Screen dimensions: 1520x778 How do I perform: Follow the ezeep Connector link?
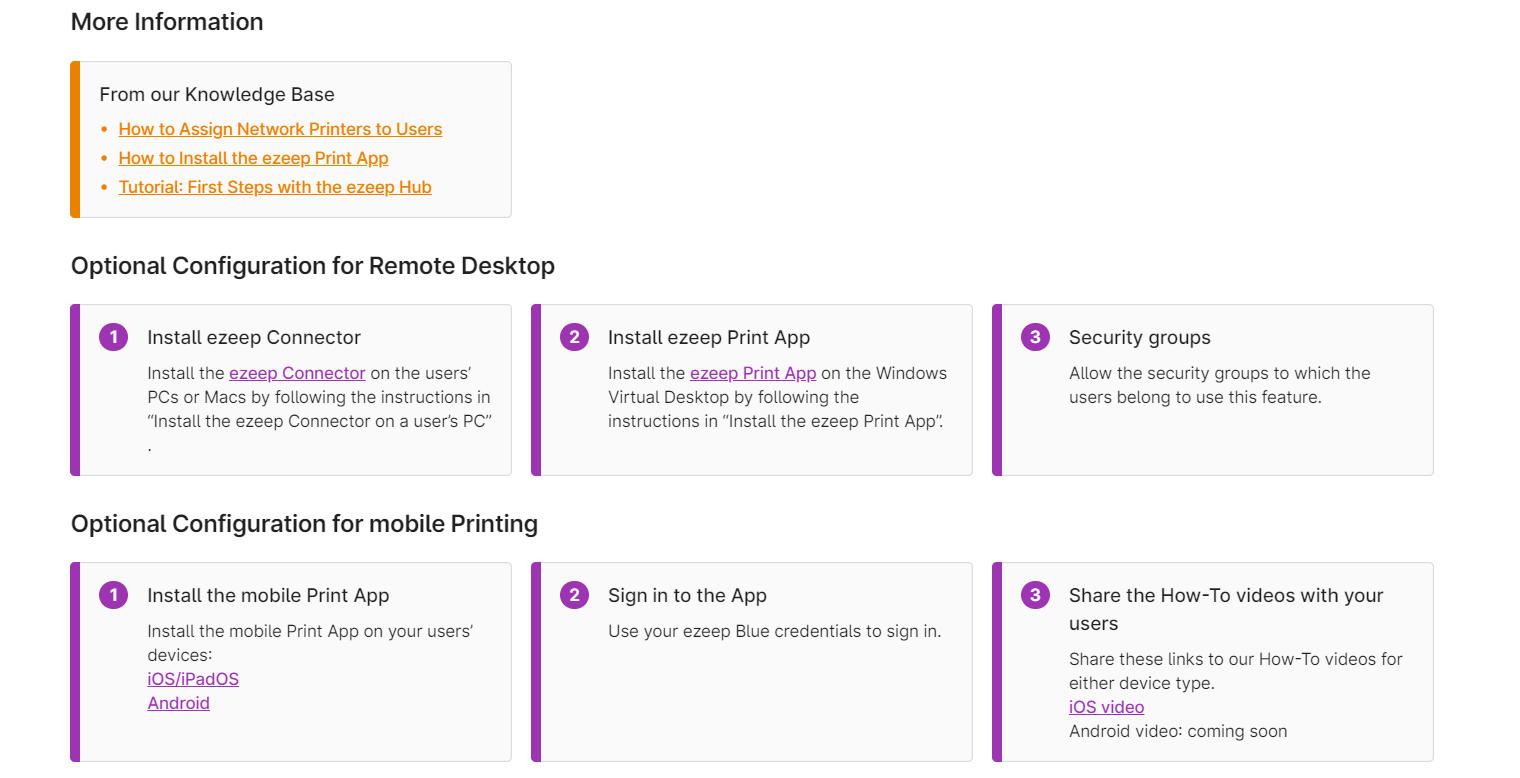[297, 373]
